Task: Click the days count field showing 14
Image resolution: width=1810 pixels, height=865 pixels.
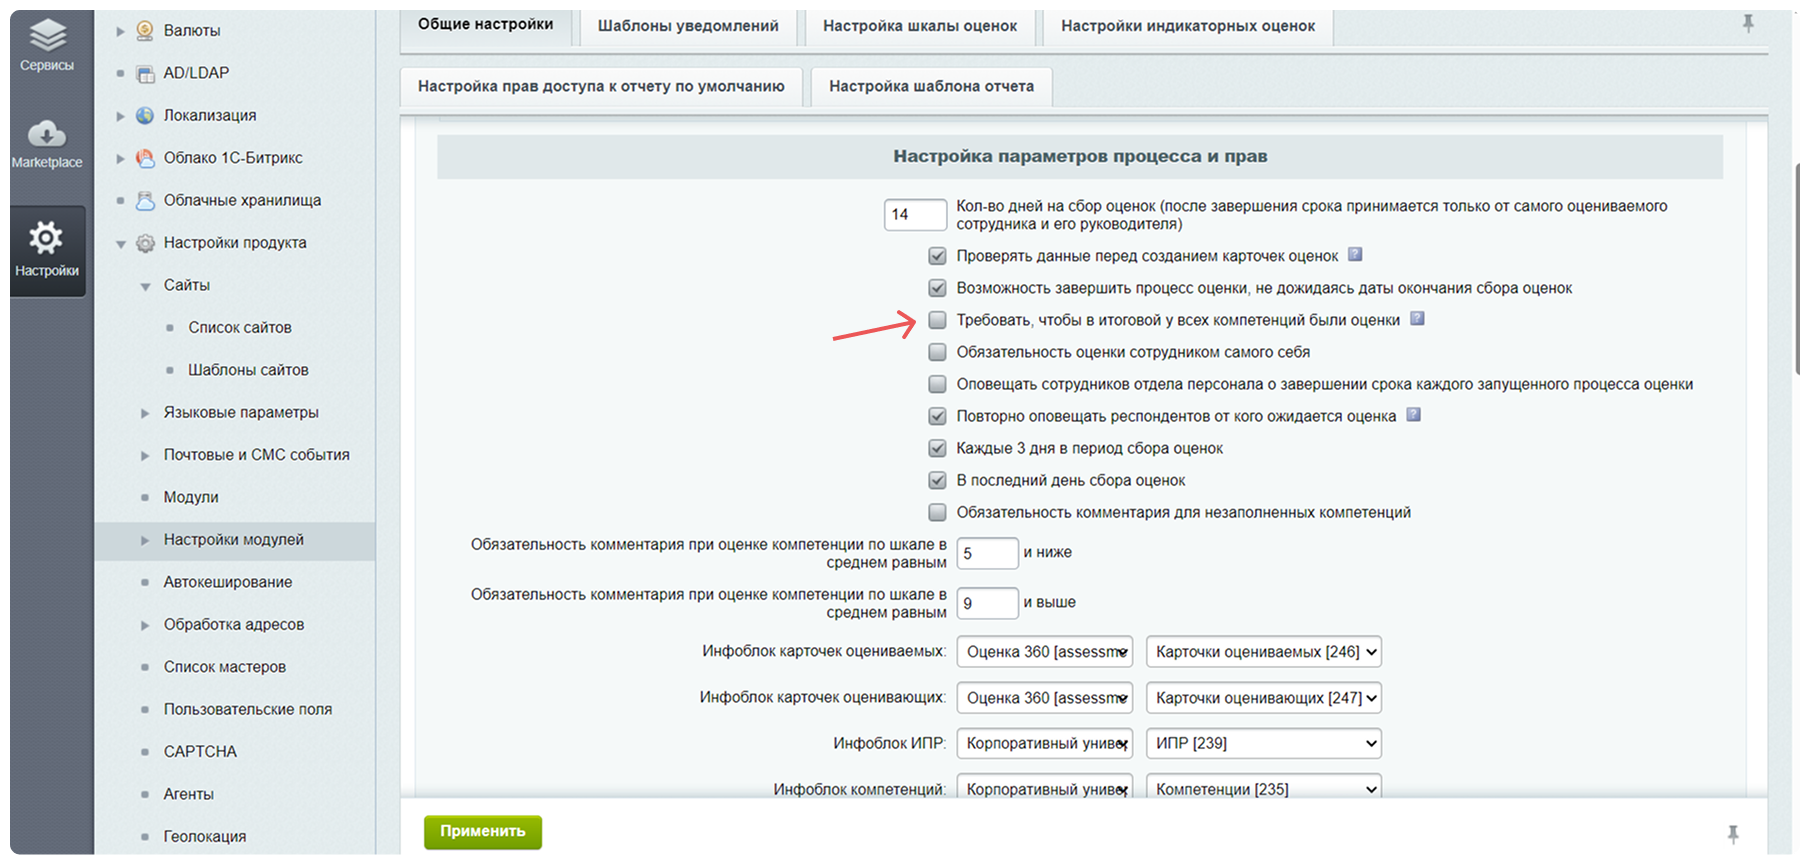Action: 915,214
